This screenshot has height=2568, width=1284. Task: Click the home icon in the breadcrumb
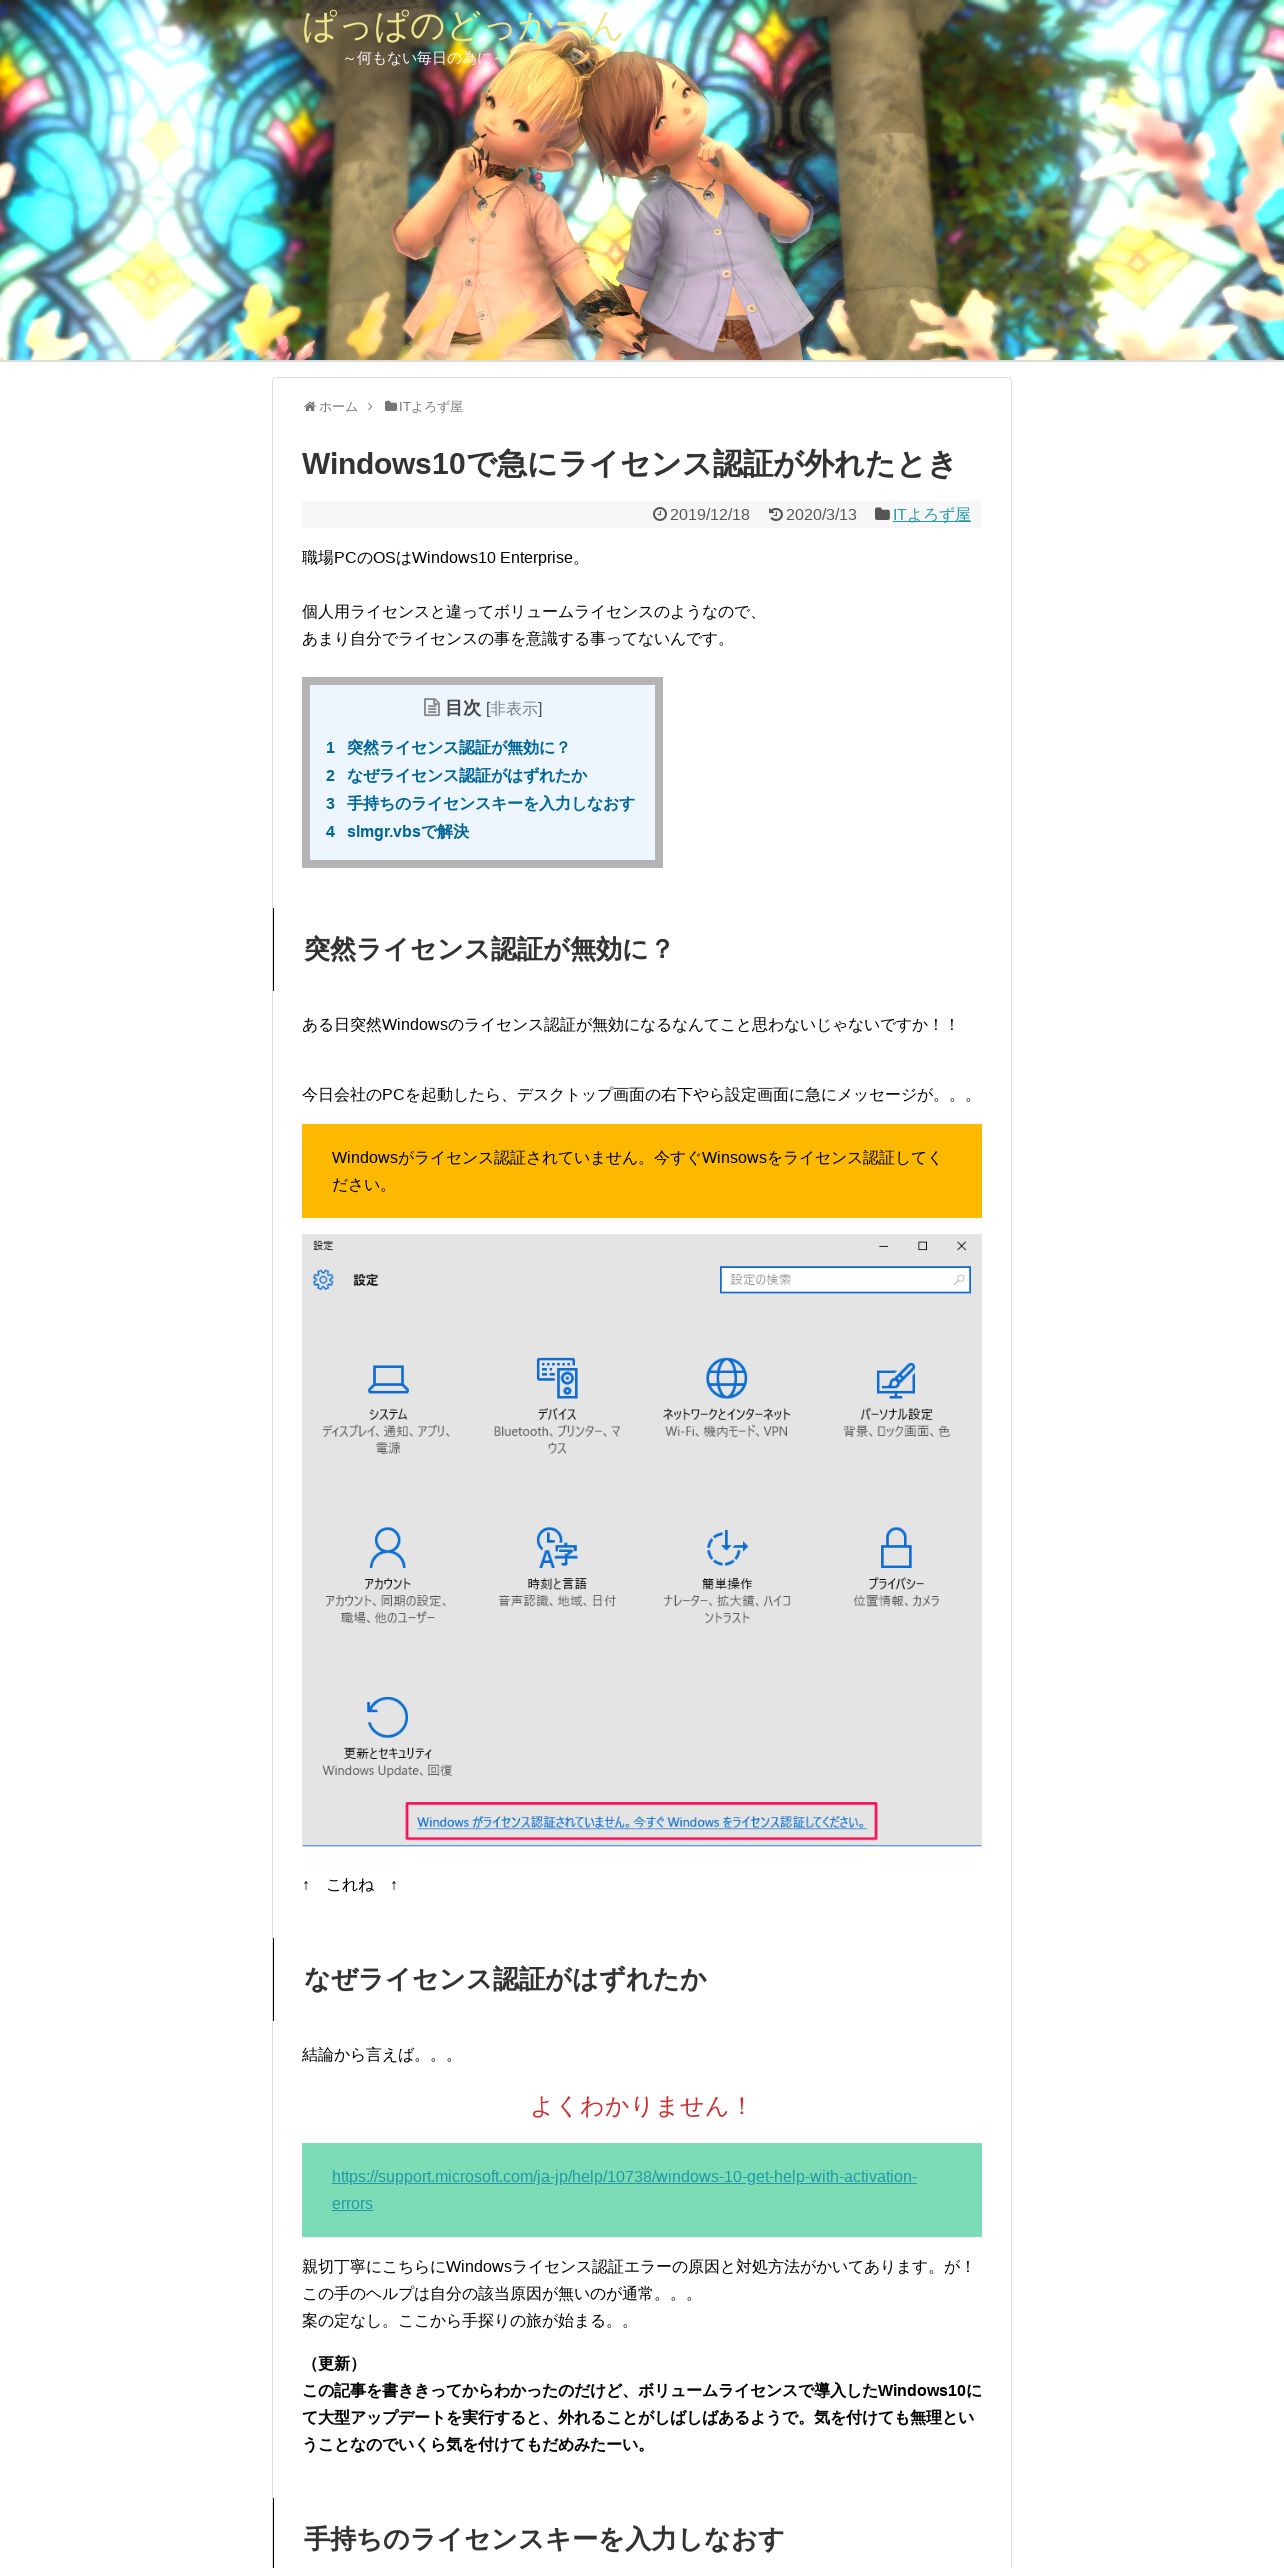(x=310, y=407)
